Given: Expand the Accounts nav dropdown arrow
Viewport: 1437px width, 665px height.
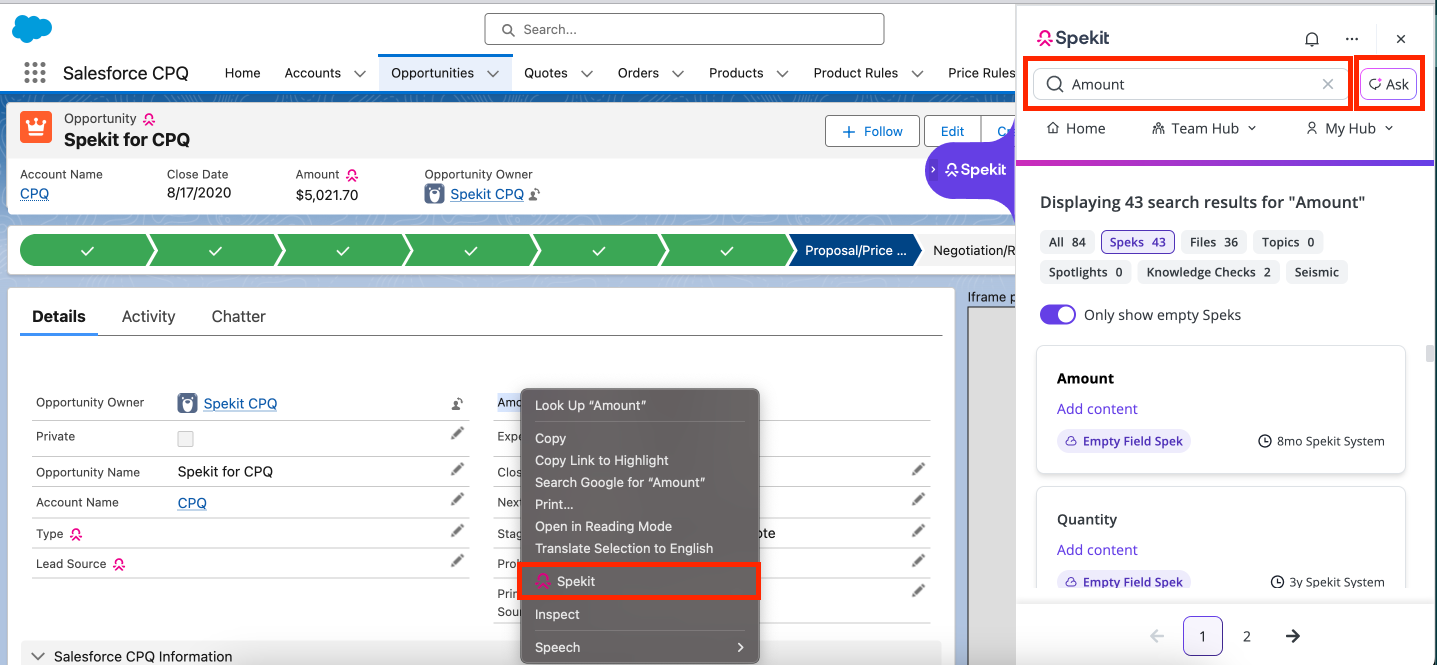Looking at the screenshot, I should point(360,74).
